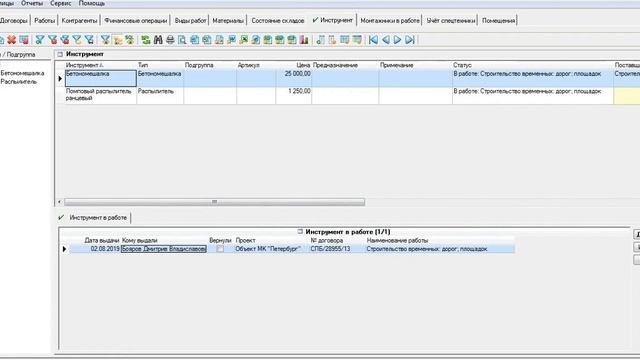Sort by the Цена column header

(x=293, y=65)
